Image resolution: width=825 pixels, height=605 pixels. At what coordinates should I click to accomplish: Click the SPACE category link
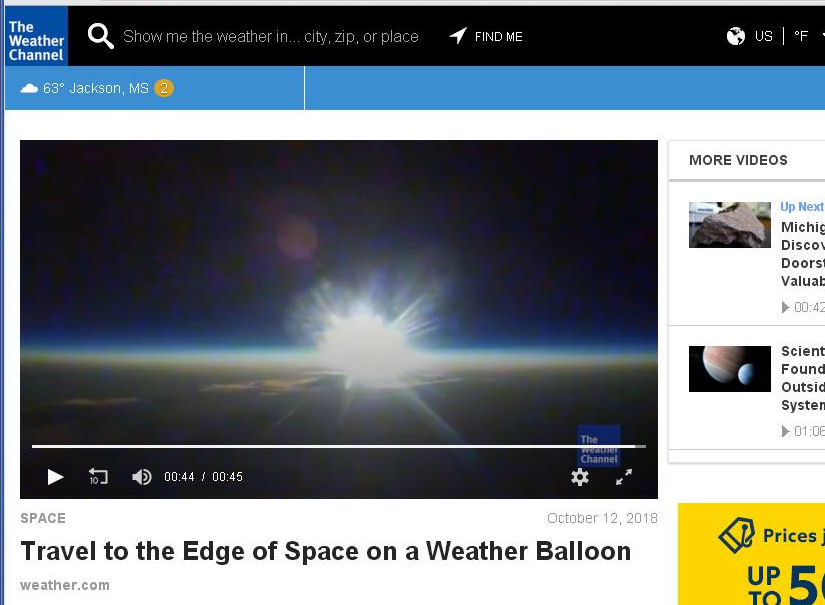[x=43, y=518]
